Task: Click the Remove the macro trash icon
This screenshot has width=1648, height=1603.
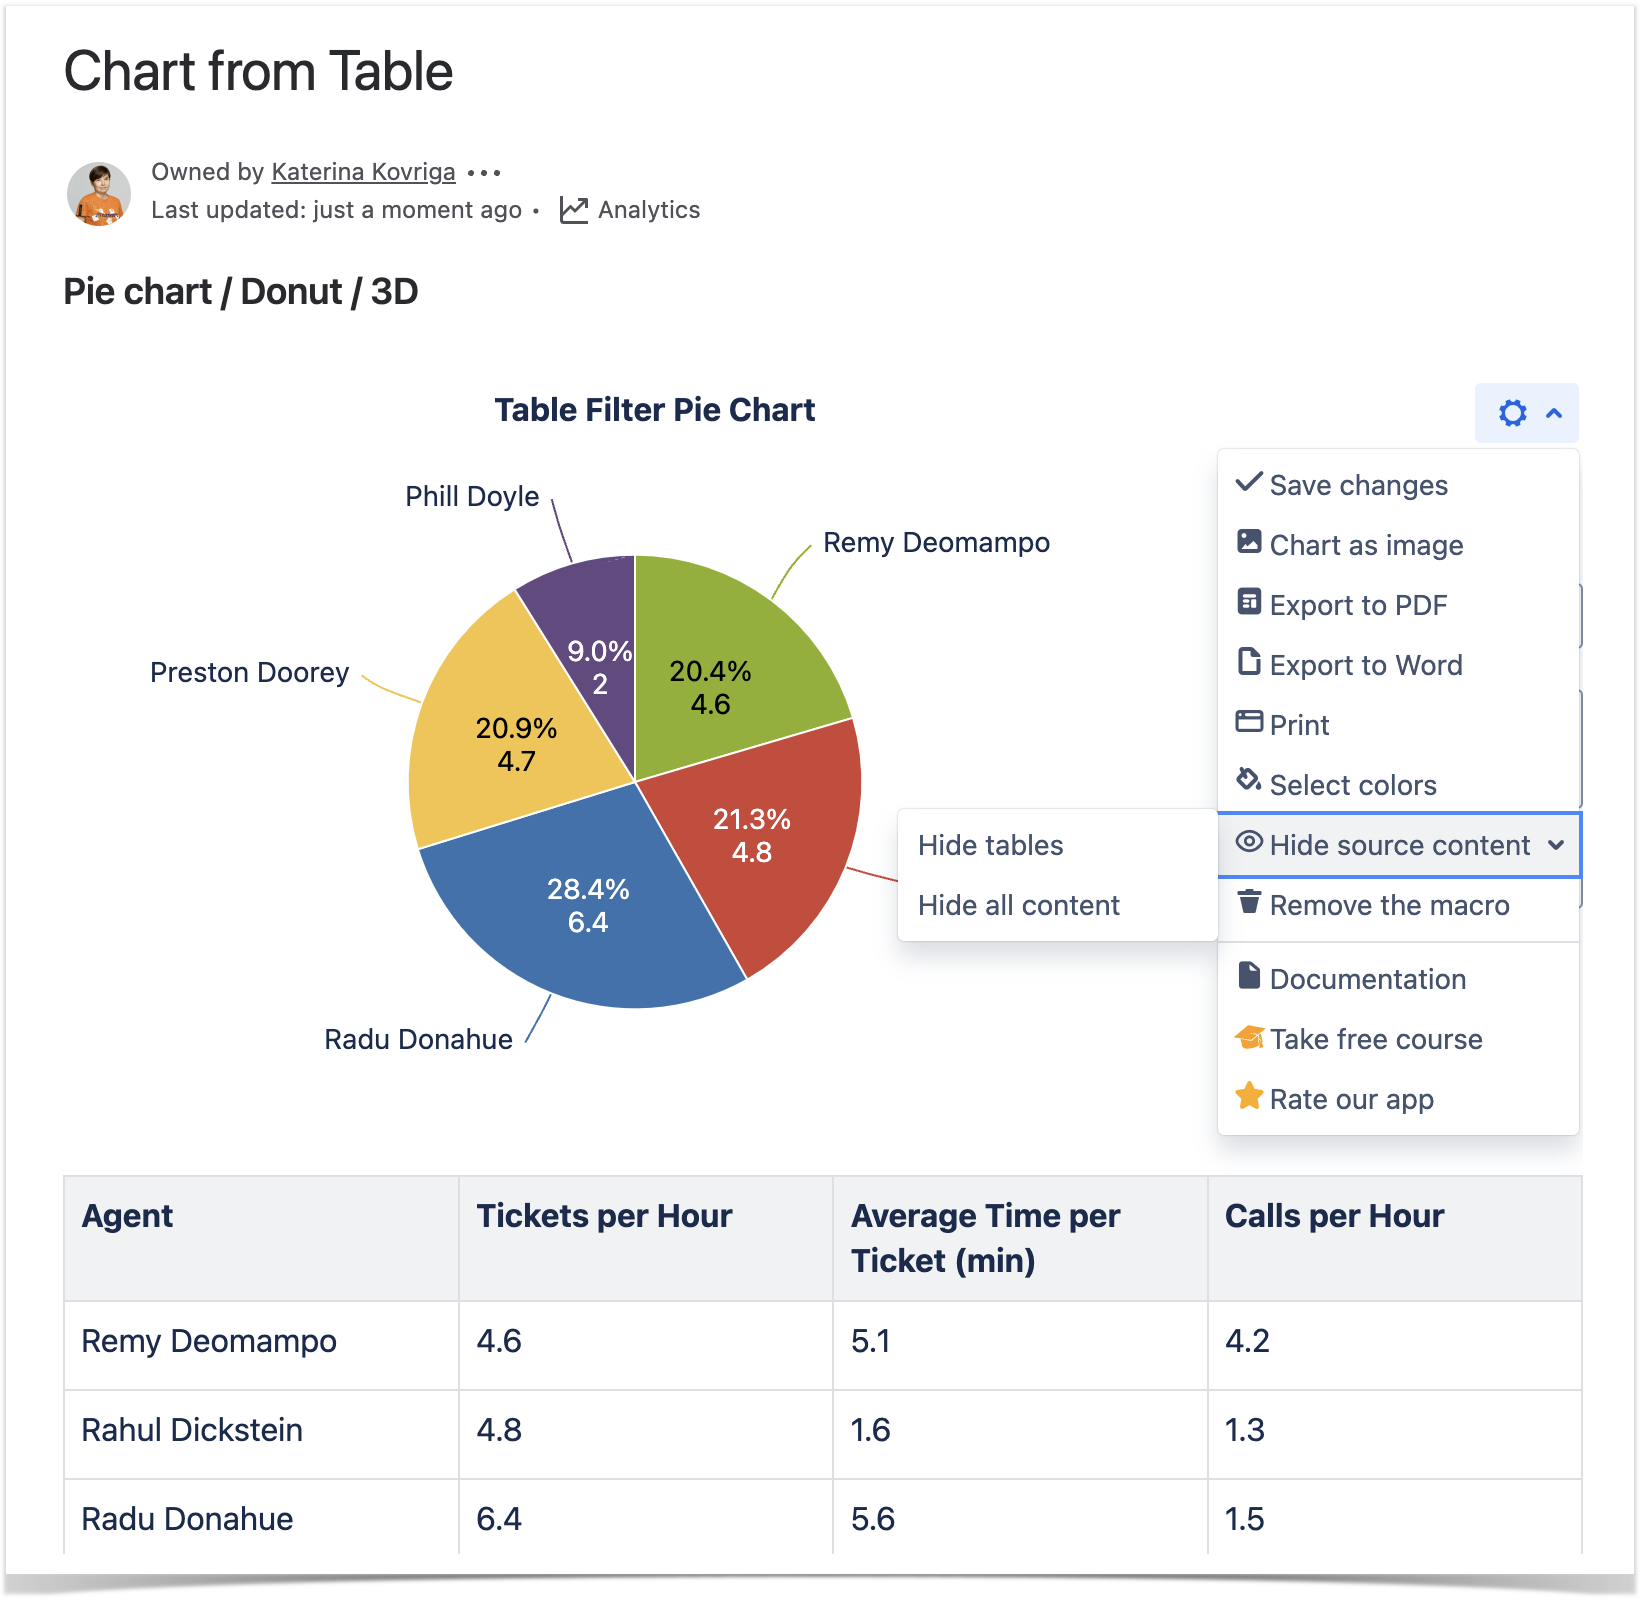Action: [1249, 903]
